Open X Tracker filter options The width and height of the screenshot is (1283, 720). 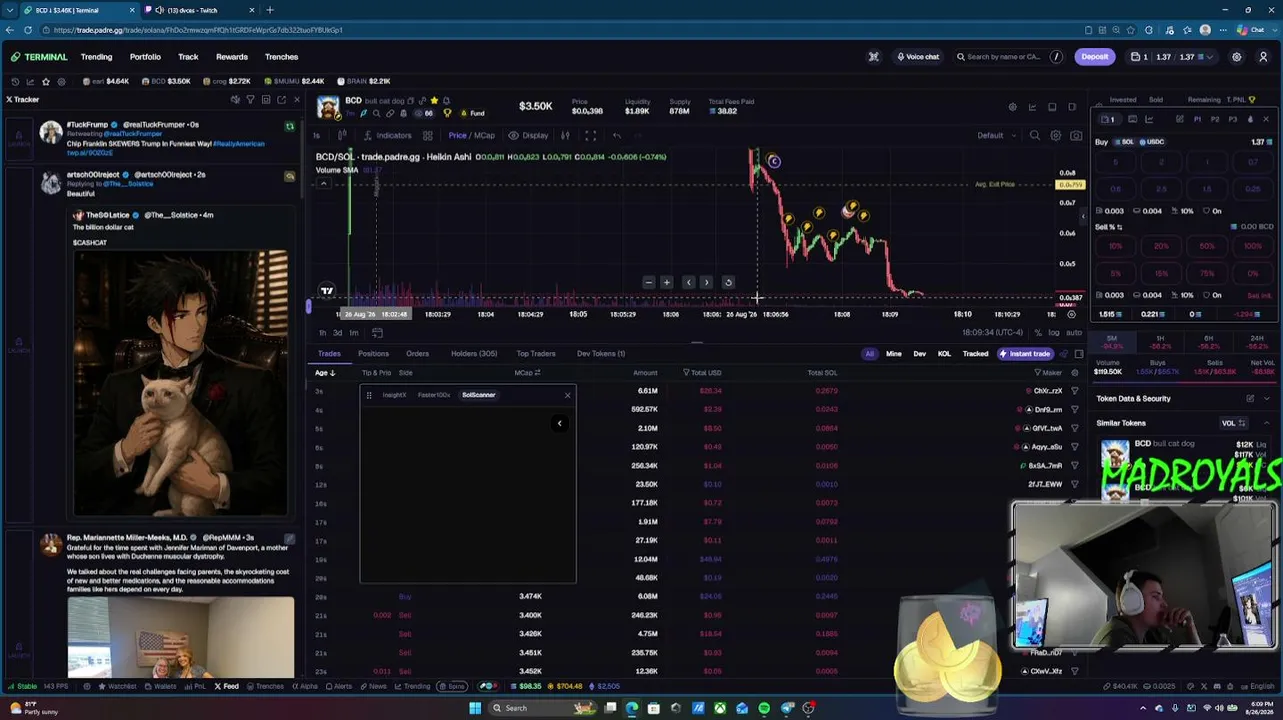[x=250, y=99]
